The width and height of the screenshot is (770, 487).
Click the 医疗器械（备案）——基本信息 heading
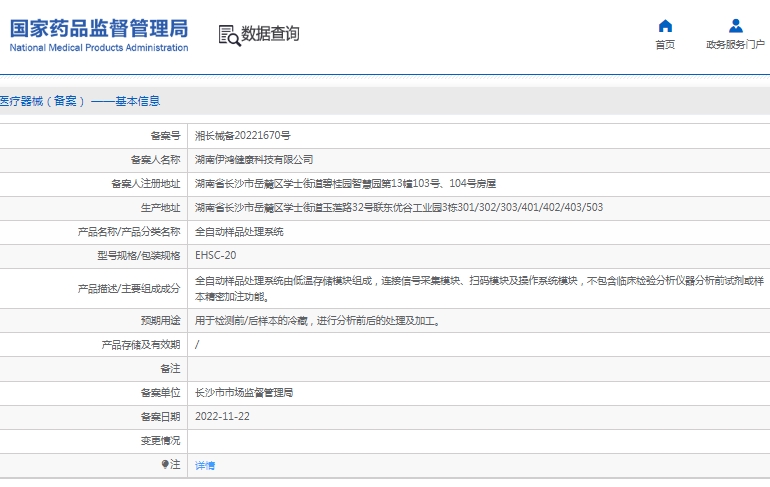80,101
